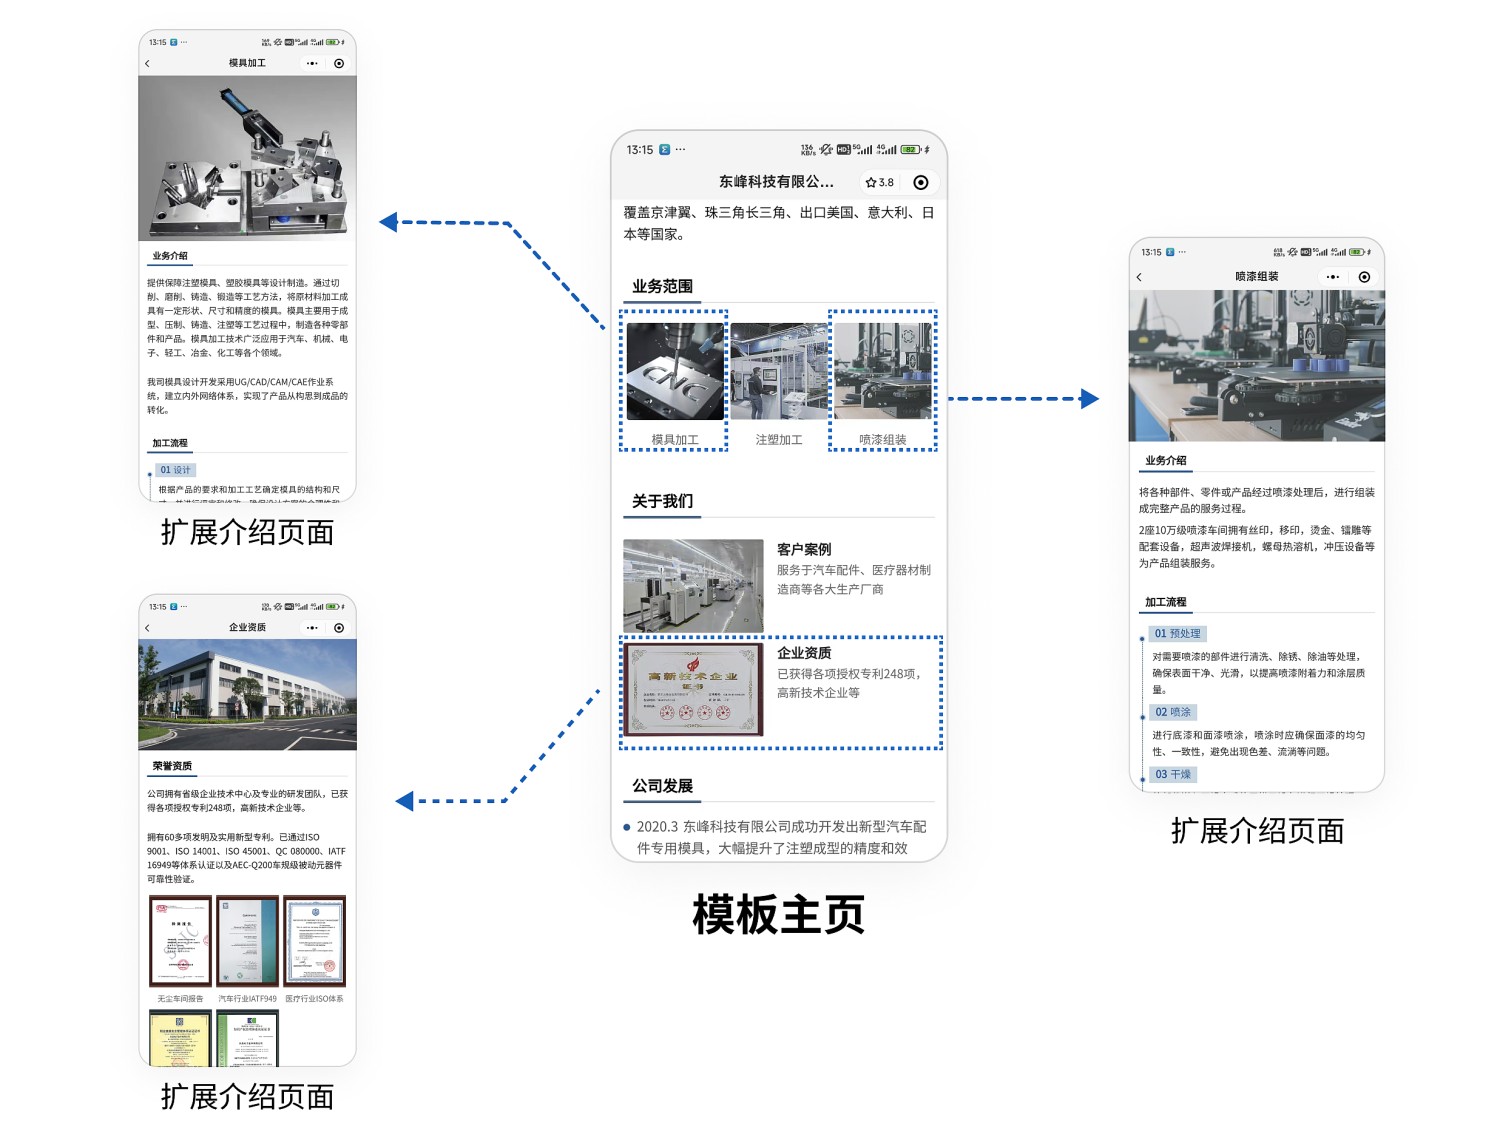Tap 喷漆组装 title in right phone header
The image size is (1500, 1129).
click(1257, 277)
